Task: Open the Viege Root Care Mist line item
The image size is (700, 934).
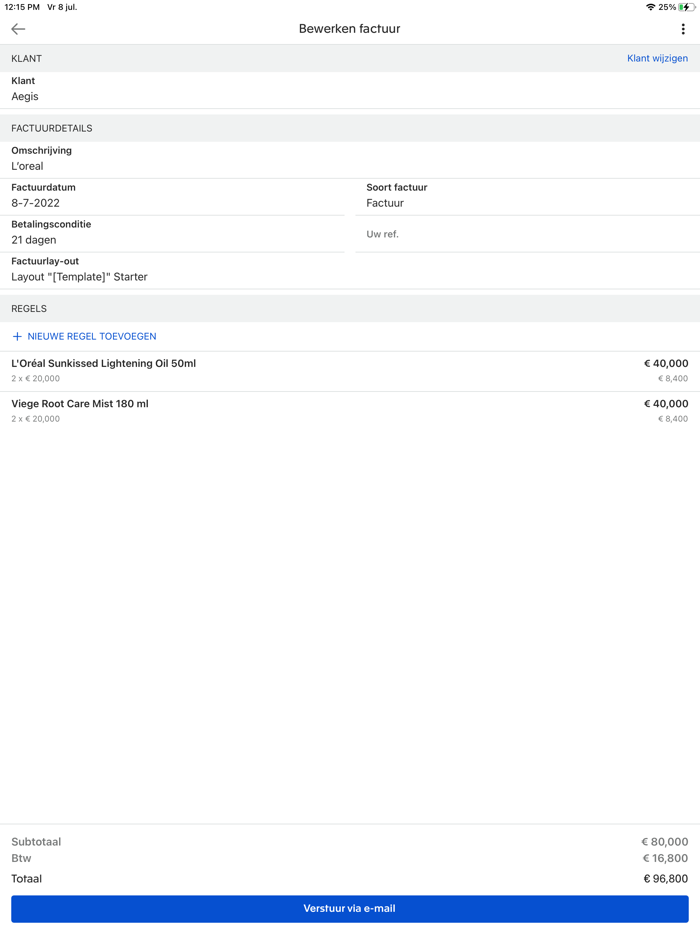Action: point(350,411)
